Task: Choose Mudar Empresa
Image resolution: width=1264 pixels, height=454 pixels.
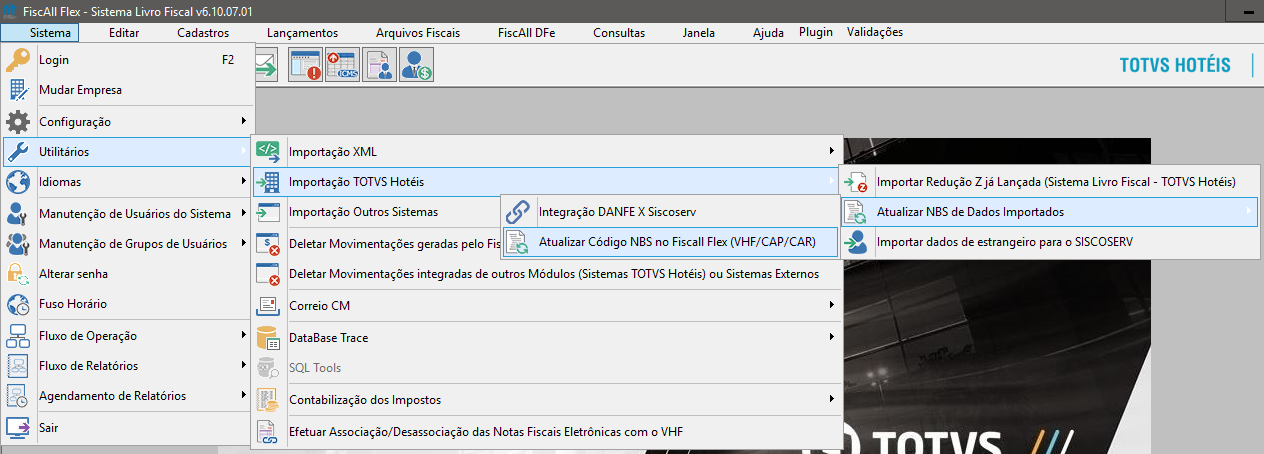Action: coord(126,90)
